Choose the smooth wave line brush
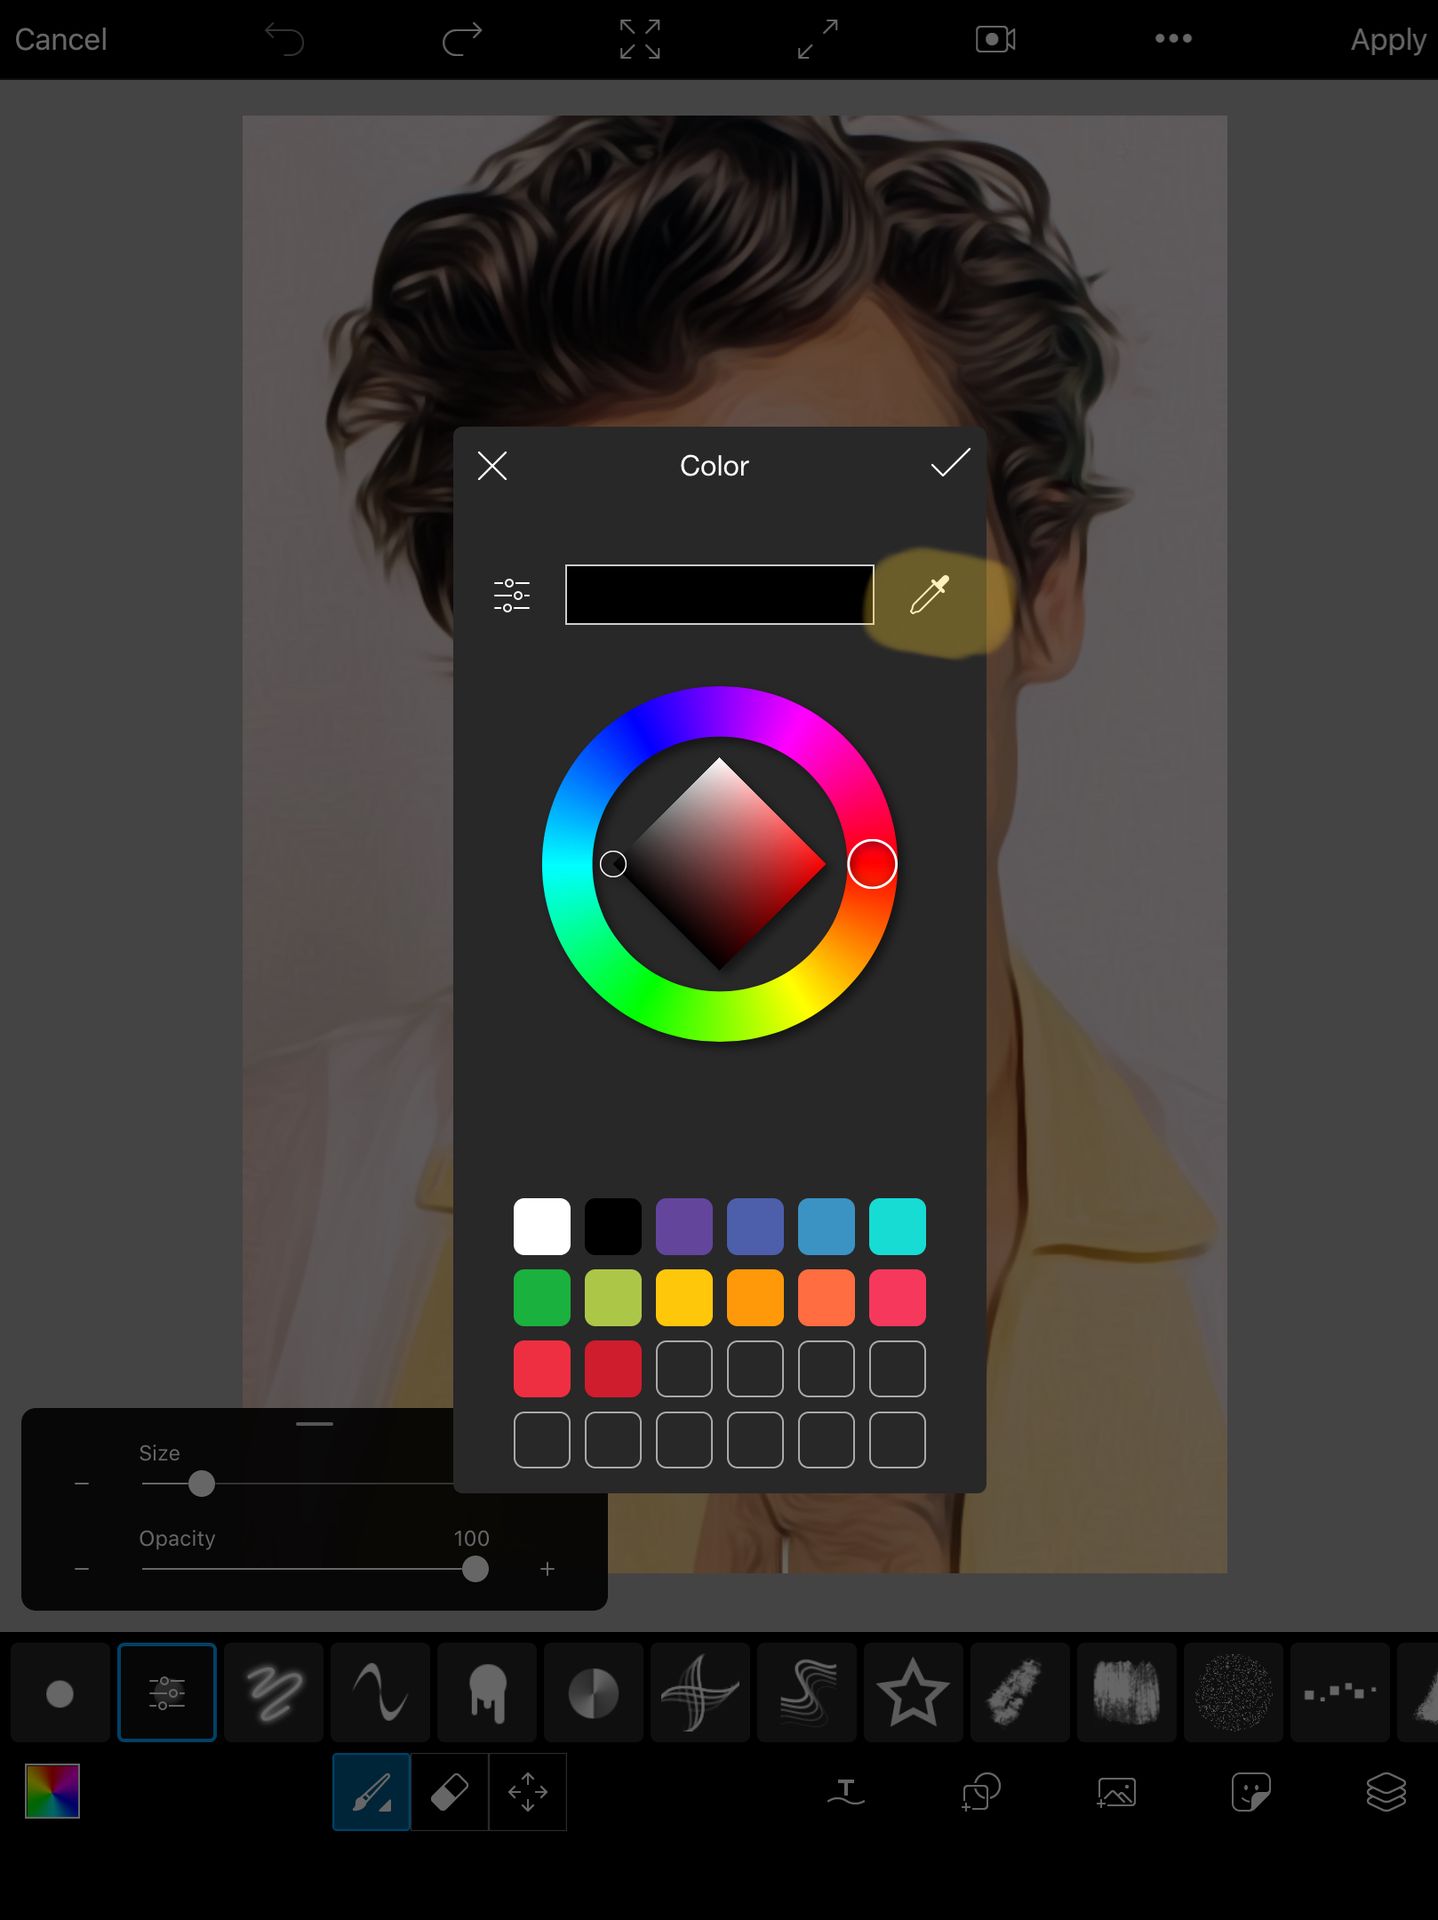This screenshot has height=1920, width=1438. click(x=380, y=1693)
